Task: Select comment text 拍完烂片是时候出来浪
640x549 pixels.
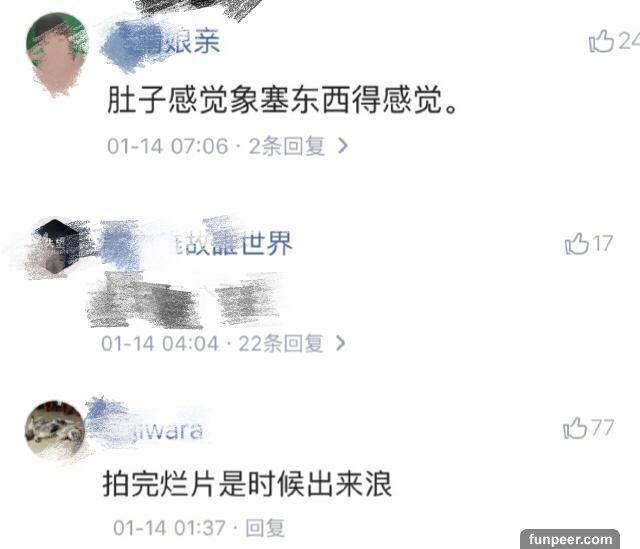Action: pos(247,485)
